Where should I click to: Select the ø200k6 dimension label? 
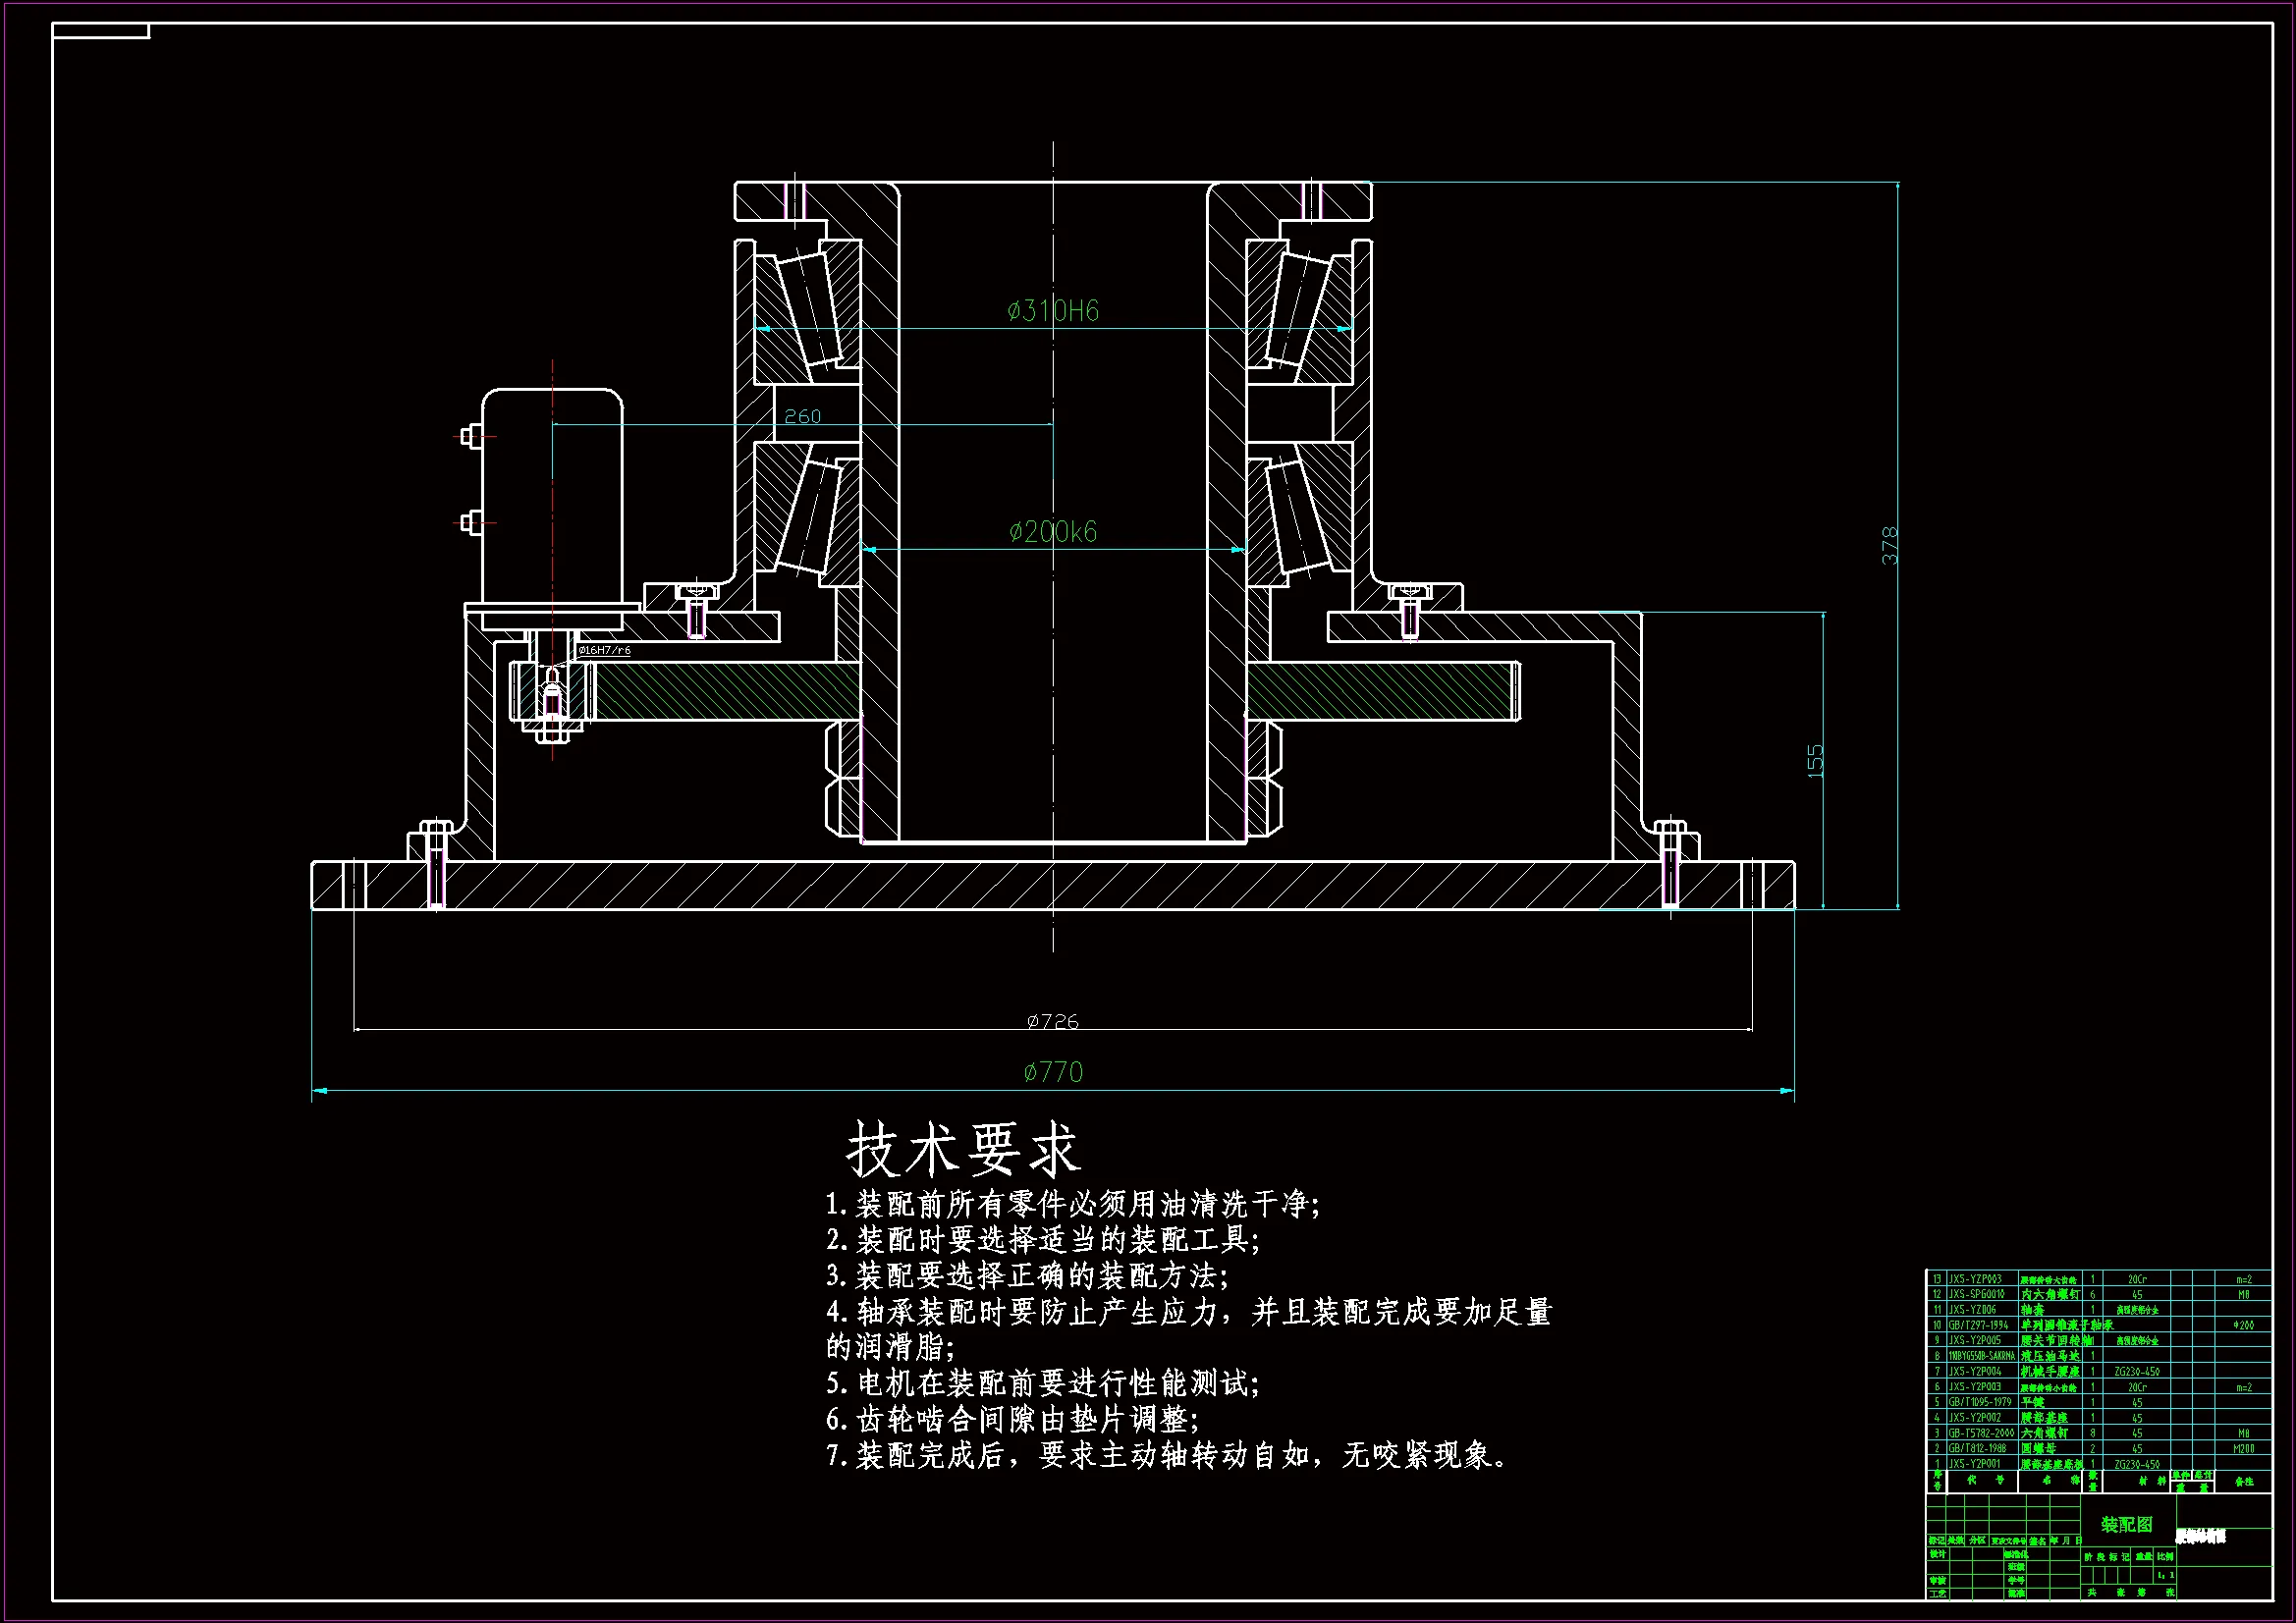tap(1052, 532)
